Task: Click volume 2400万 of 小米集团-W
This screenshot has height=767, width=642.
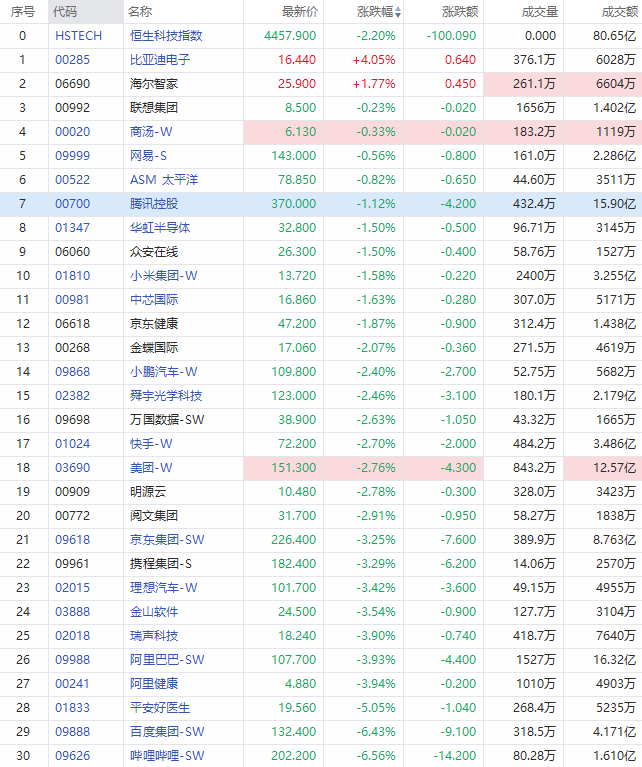Action: tap(536, 275)
